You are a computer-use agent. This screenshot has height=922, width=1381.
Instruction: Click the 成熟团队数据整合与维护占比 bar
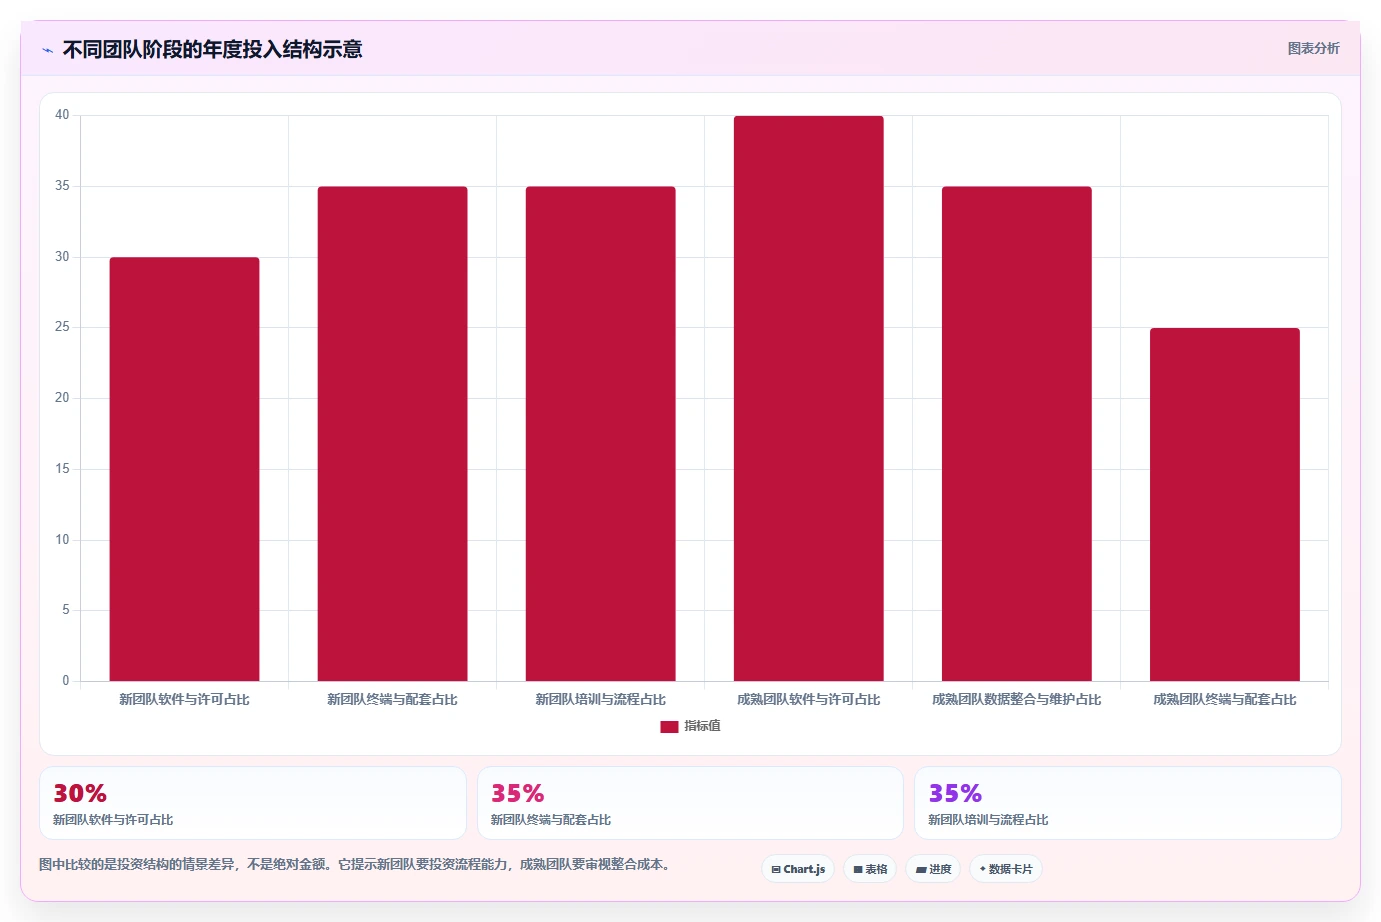coord(1016,434)
